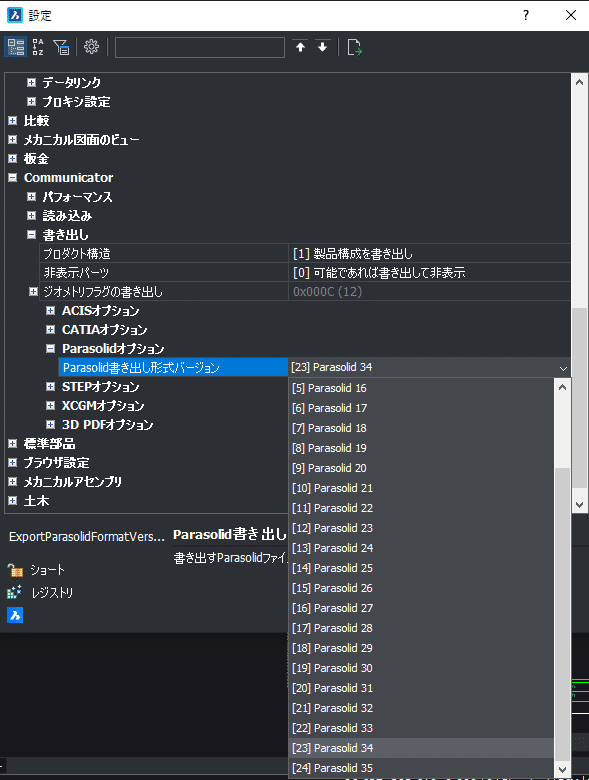This screenshot has width=589, height=780.
Task: Go to previous search result arrow
Action: [x=300, y=47]
